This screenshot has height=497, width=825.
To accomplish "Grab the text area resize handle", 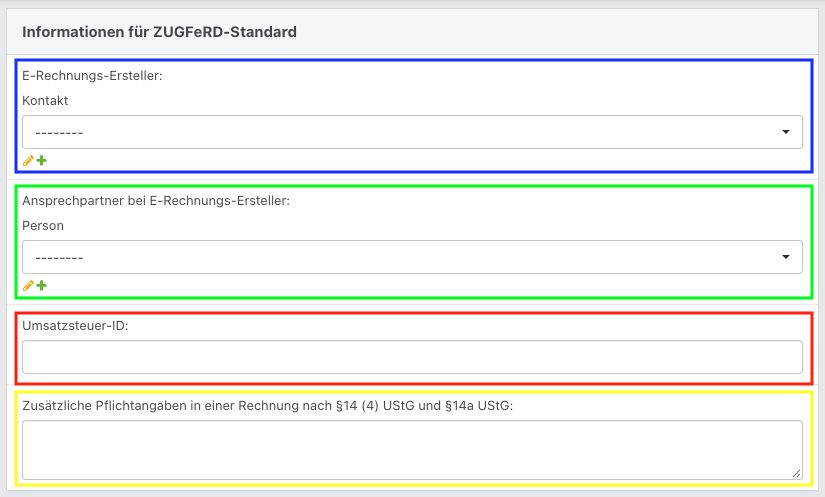I will coord(797,474).
